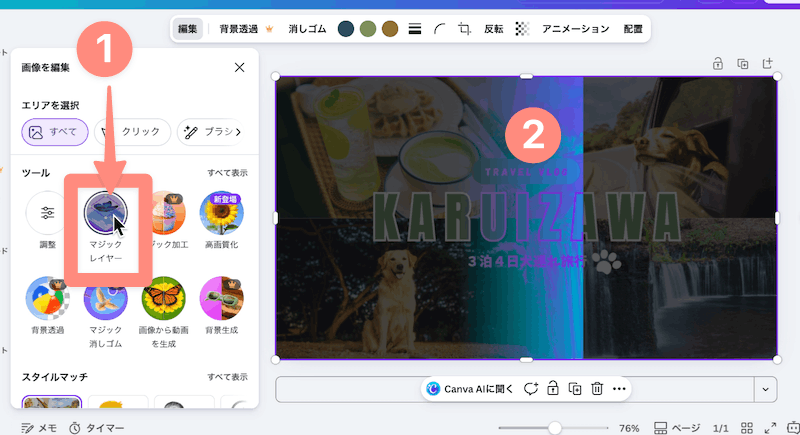Screen dimensions: 800x435
Task: Click the 3泊4日犬連れ旅行 subtitle on canvas
Action: 527,262
